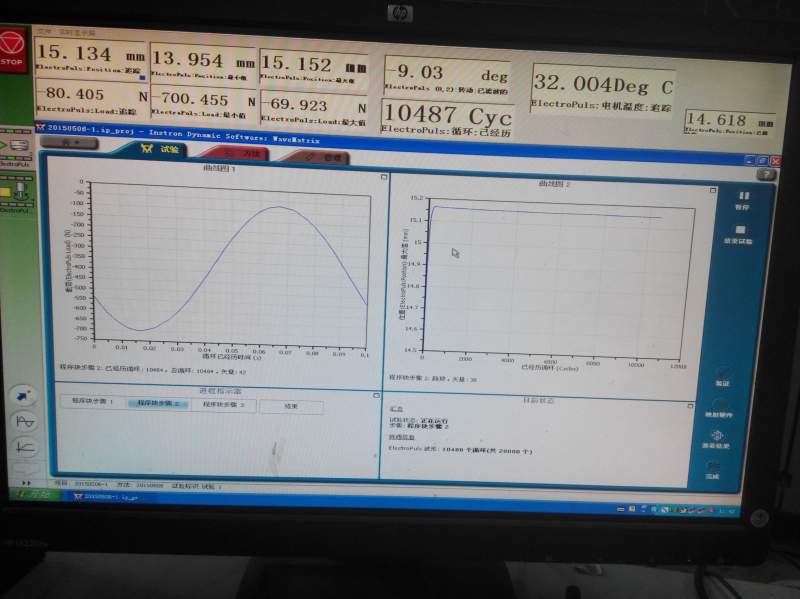Screen dimensions: 800x599
Task: Maximize the progress indicator panel
Action: tap(377, 395)
